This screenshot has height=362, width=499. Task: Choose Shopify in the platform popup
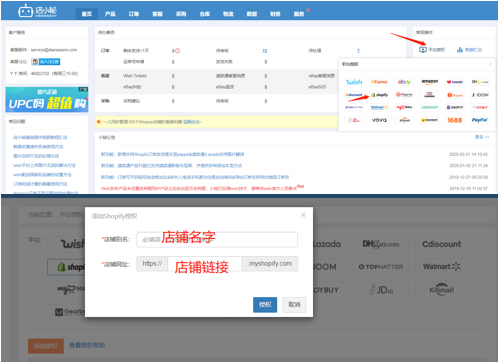379,95
